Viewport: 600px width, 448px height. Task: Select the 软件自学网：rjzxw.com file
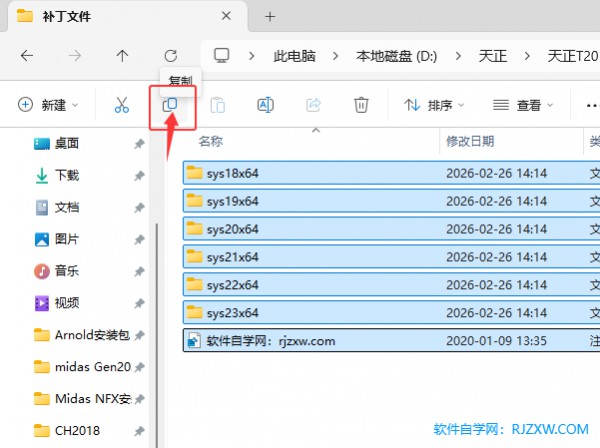point(391,340)
